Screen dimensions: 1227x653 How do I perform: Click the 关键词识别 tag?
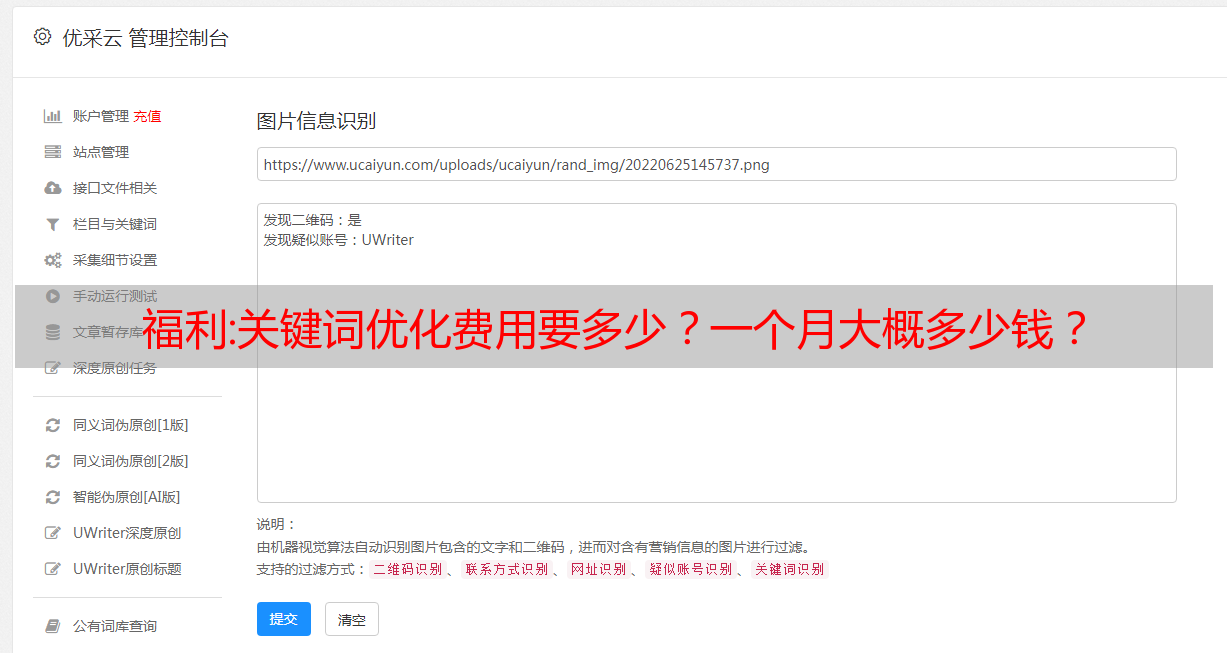[789, 569]
